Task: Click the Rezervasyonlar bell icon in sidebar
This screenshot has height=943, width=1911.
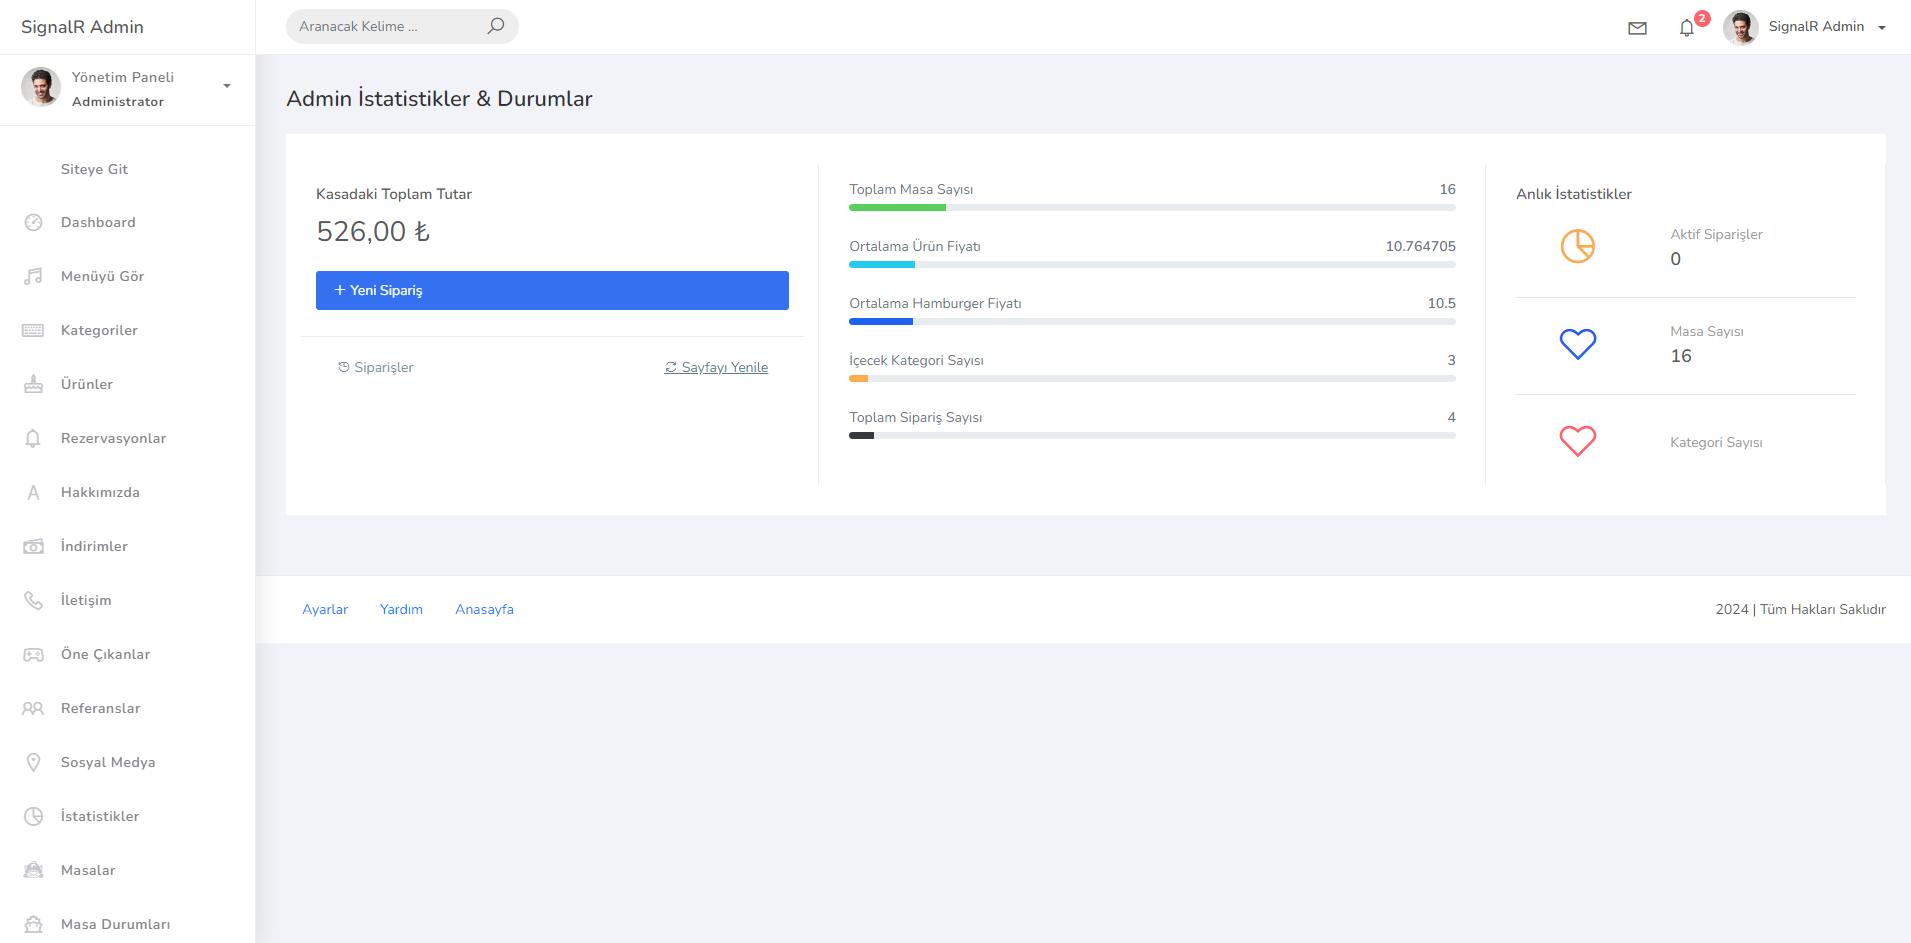Action: click(33, 438)
